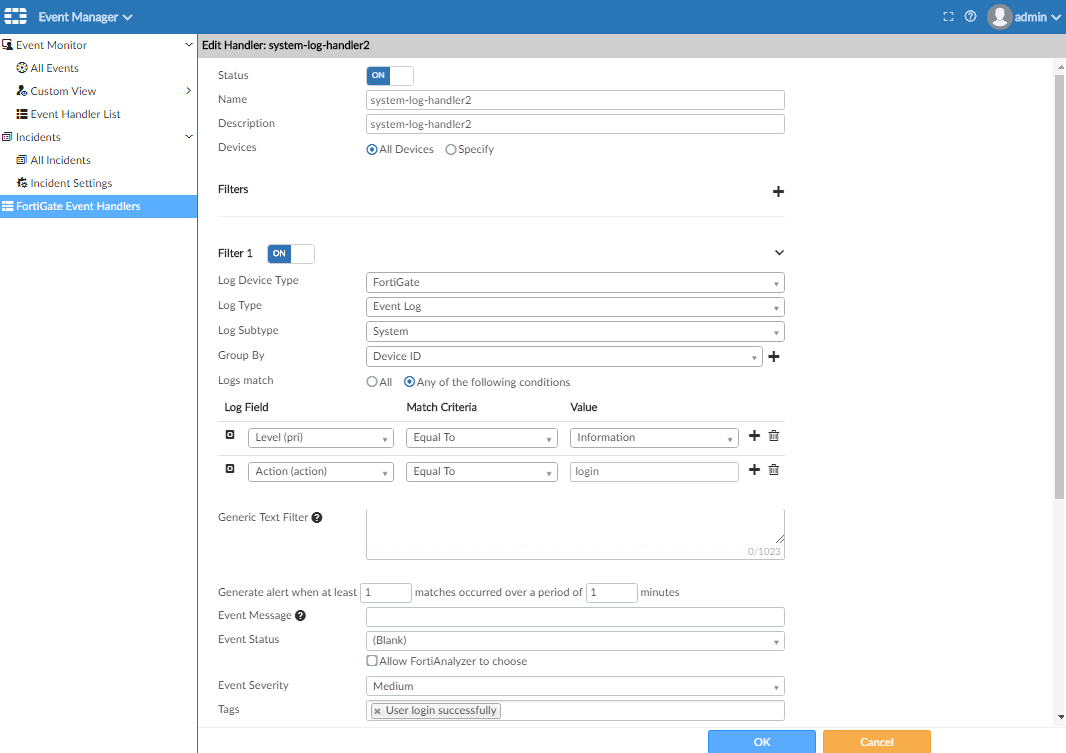Show Event Message help tooltip
Image resolution: width=1066 pixels, height=753 pixels.
coord(300,615)
